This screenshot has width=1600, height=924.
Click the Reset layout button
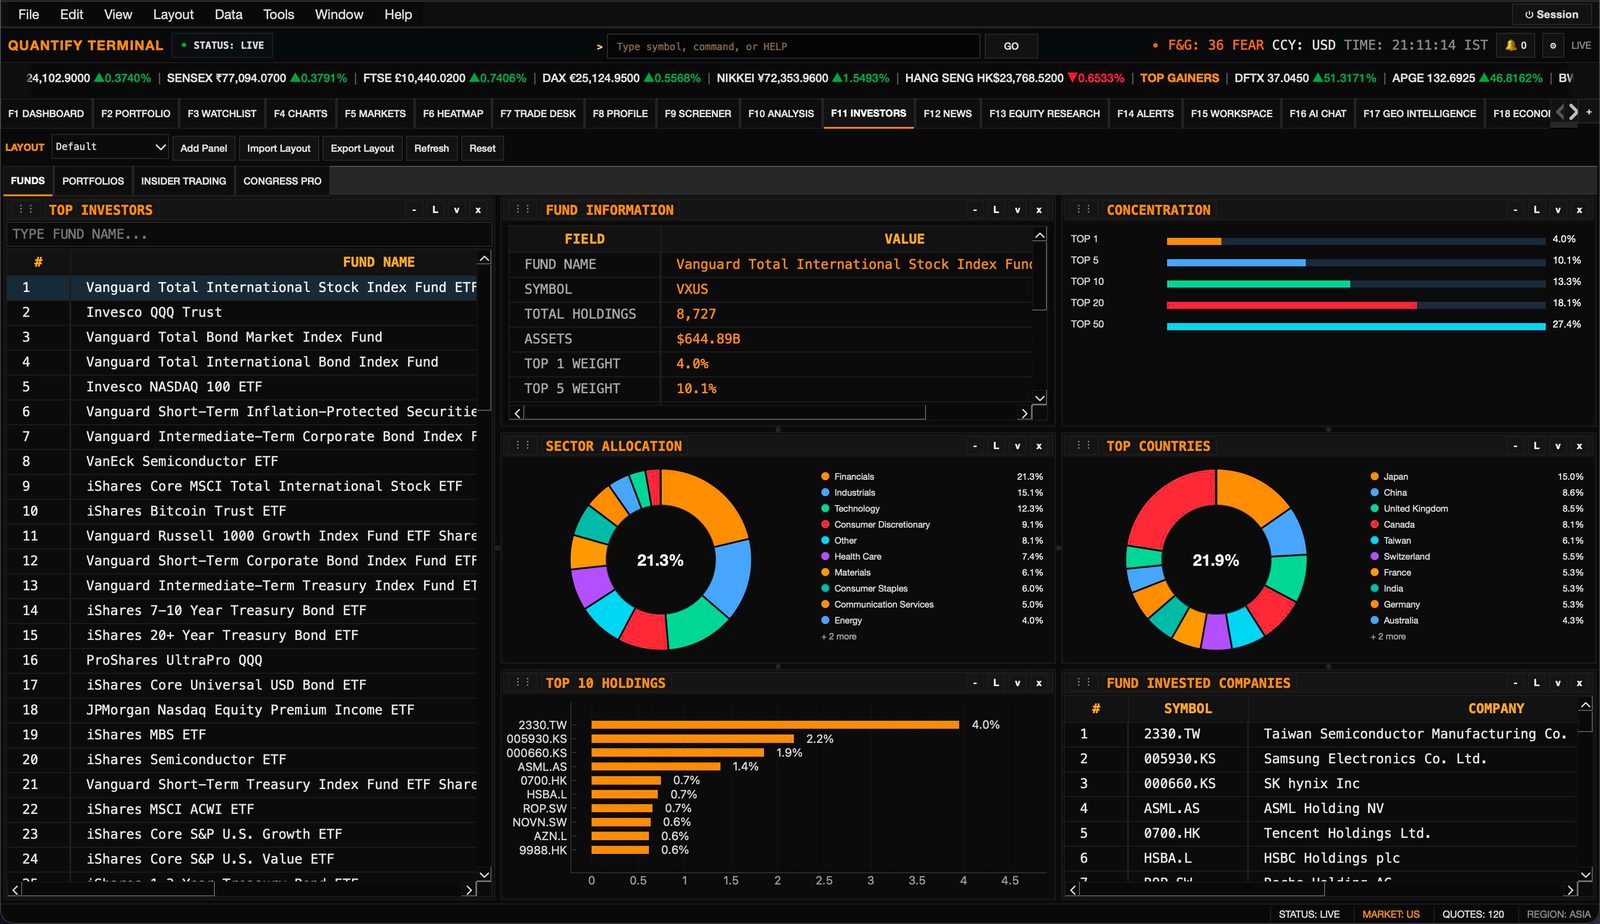click(482, 148)
